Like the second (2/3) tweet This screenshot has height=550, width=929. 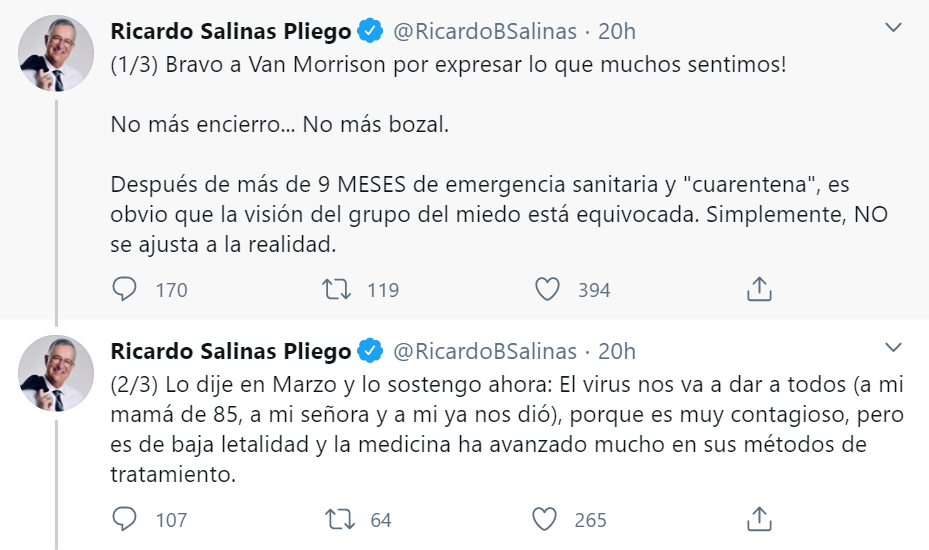[x=545, y=520]
